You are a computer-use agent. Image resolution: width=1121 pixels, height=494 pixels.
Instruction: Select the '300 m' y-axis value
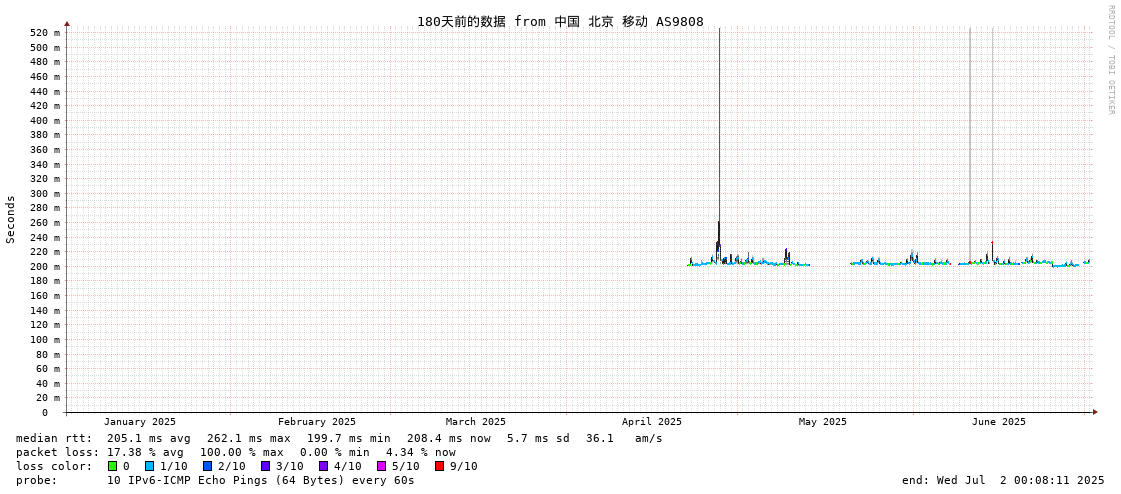[x=46, y=194]
